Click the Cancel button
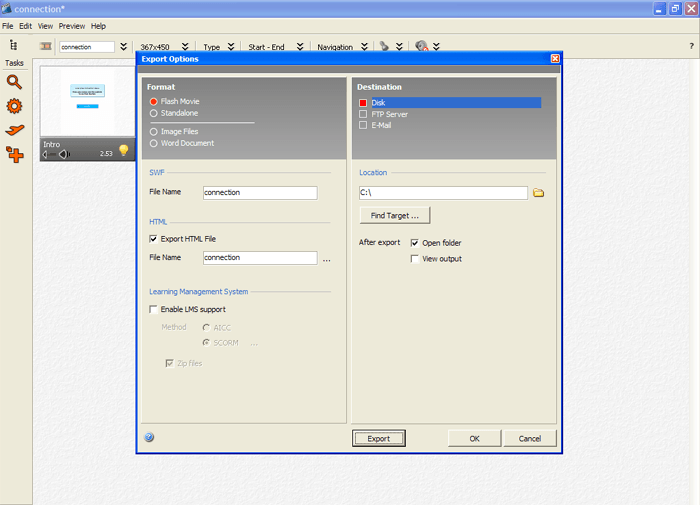This screenshot has width=700, height=505. tap(530, 438)
